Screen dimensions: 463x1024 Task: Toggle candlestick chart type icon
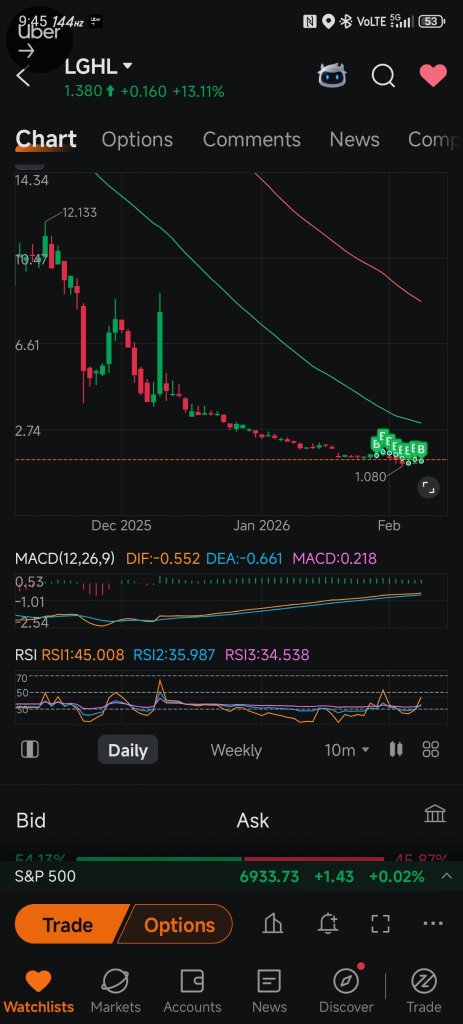[x=396, y=749]
